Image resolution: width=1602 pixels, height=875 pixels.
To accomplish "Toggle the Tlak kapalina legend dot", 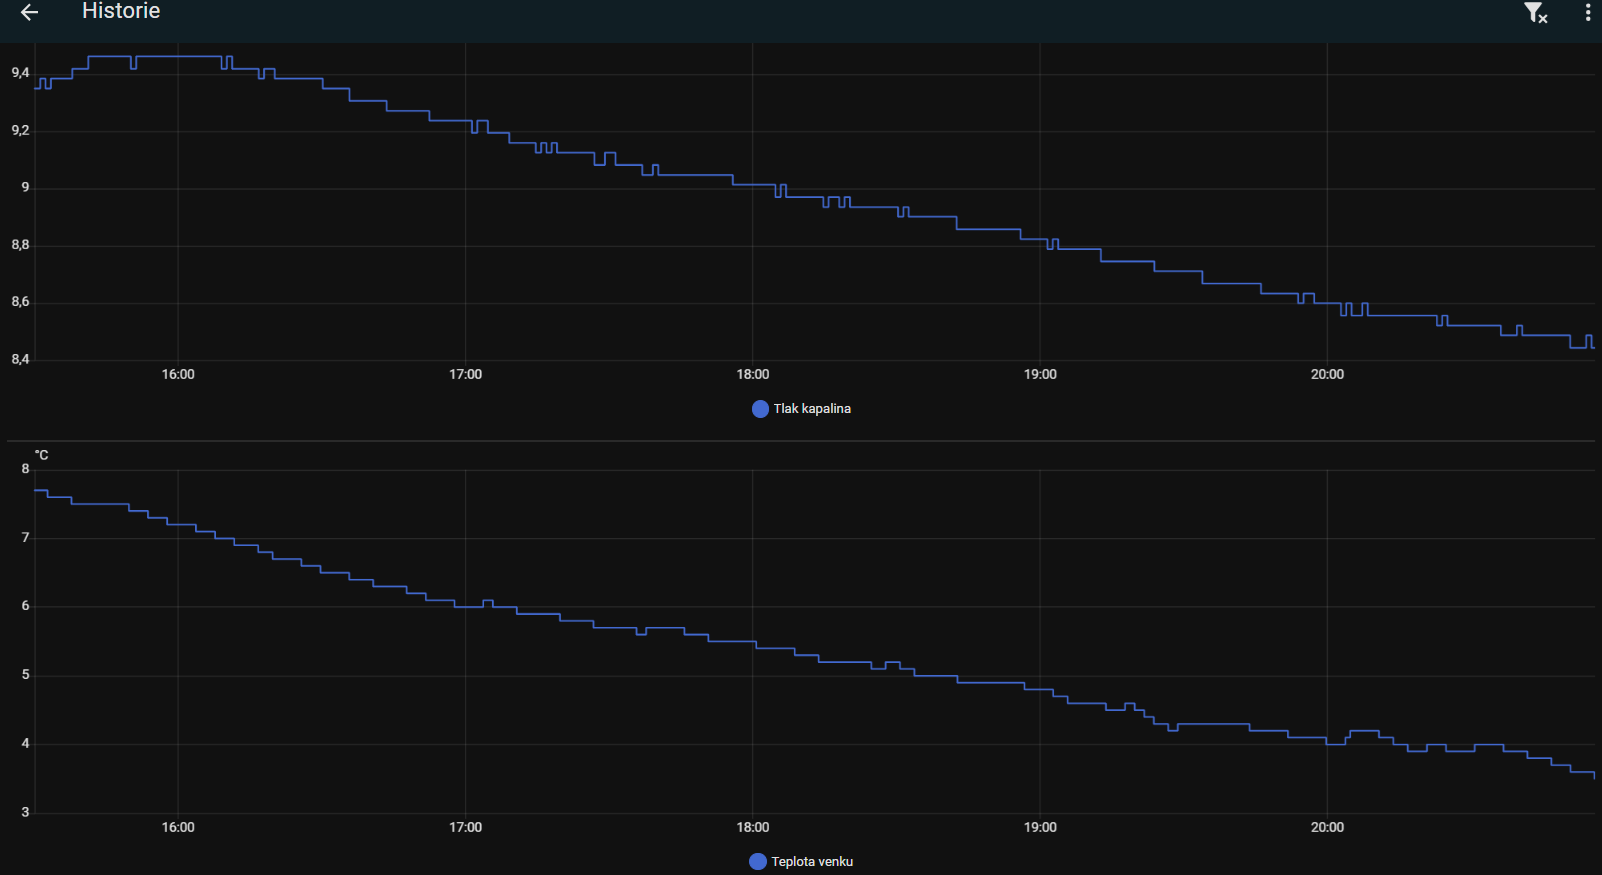I will point(760,409).
